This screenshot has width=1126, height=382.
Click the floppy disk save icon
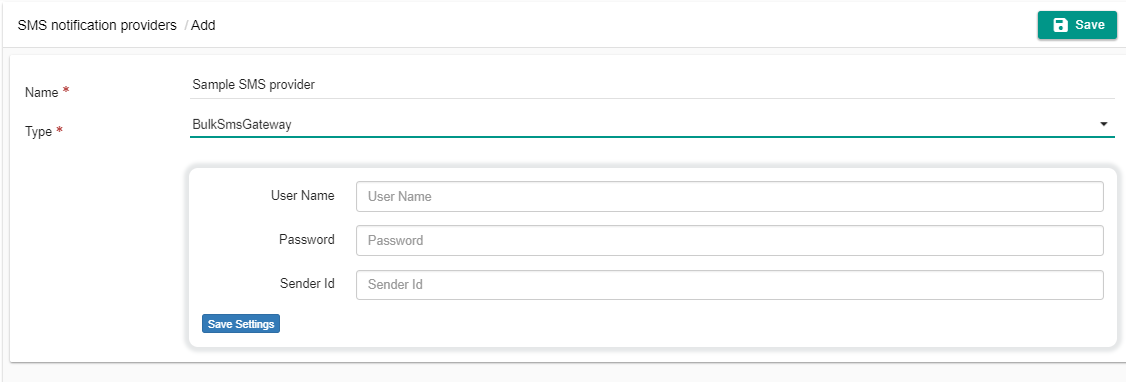1060,25
